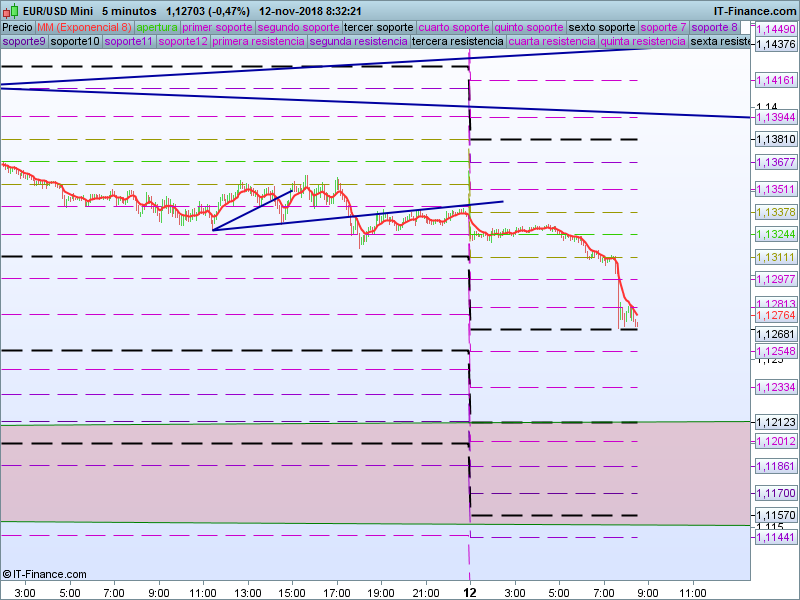Click the red current price tag 1,12764
Viewport: 800px width, 600px height.
coord(775,315)
